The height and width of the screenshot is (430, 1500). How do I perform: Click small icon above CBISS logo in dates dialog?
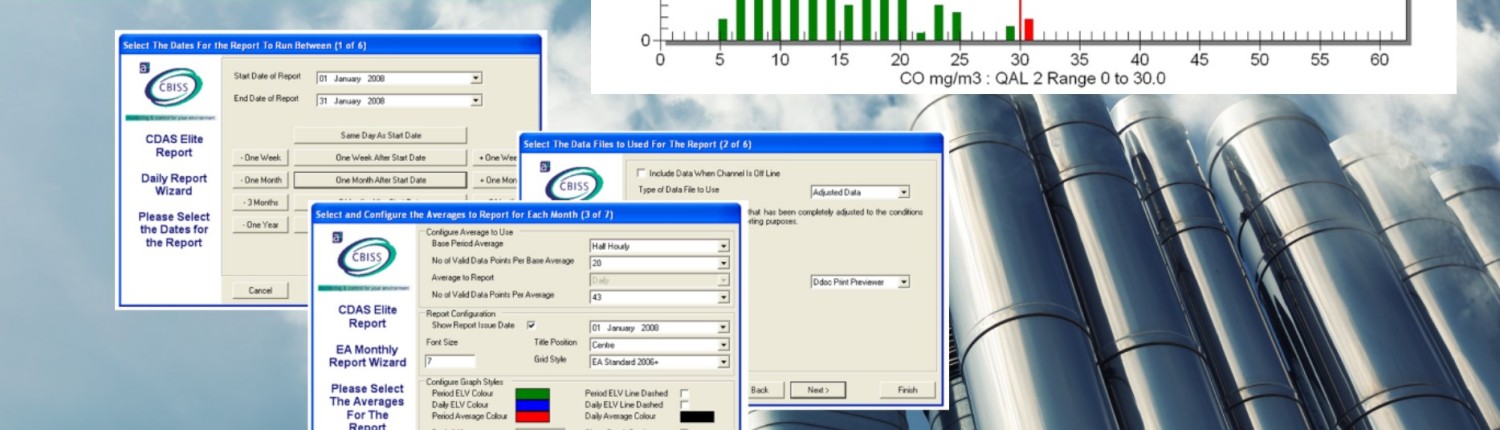[144, 68]
